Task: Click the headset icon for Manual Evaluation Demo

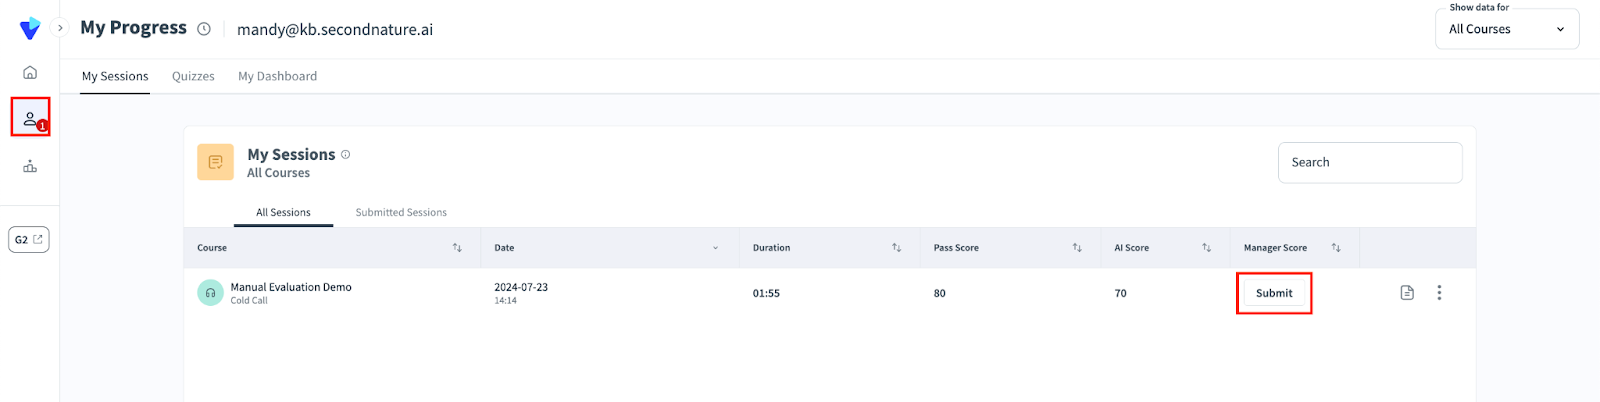Action: 210,293
